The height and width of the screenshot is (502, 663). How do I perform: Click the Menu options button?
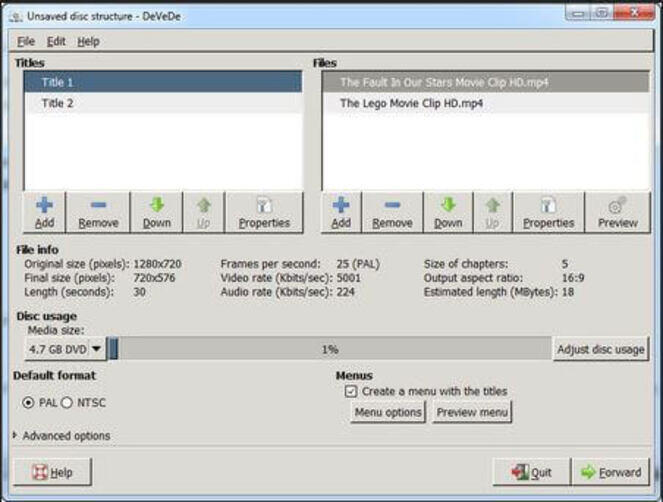(x=388, y=412)
